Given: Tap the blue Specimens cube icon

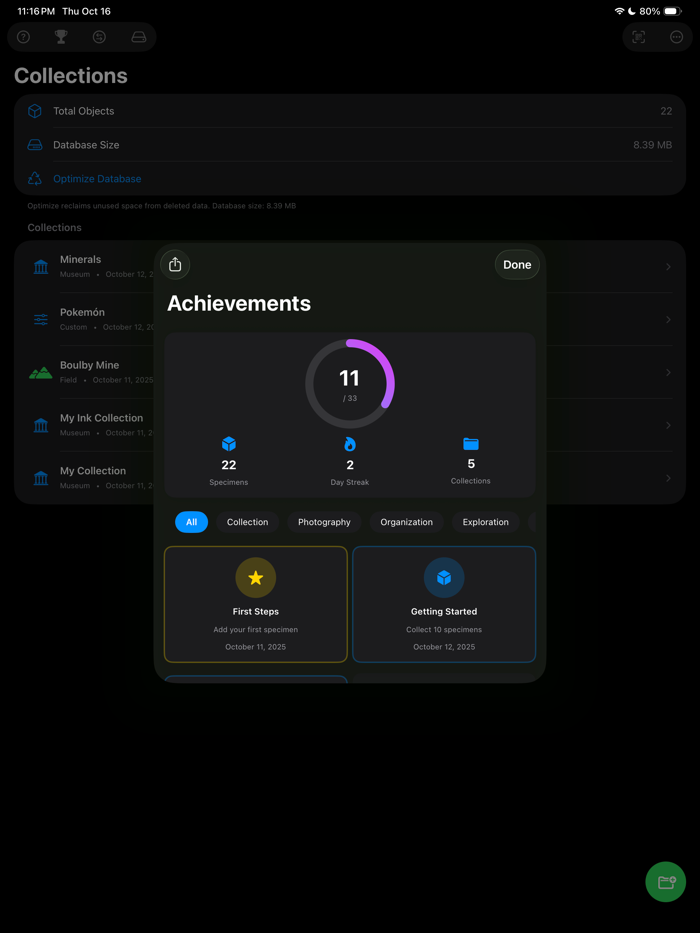Looking at the screenshot, I should coord(229,444).
